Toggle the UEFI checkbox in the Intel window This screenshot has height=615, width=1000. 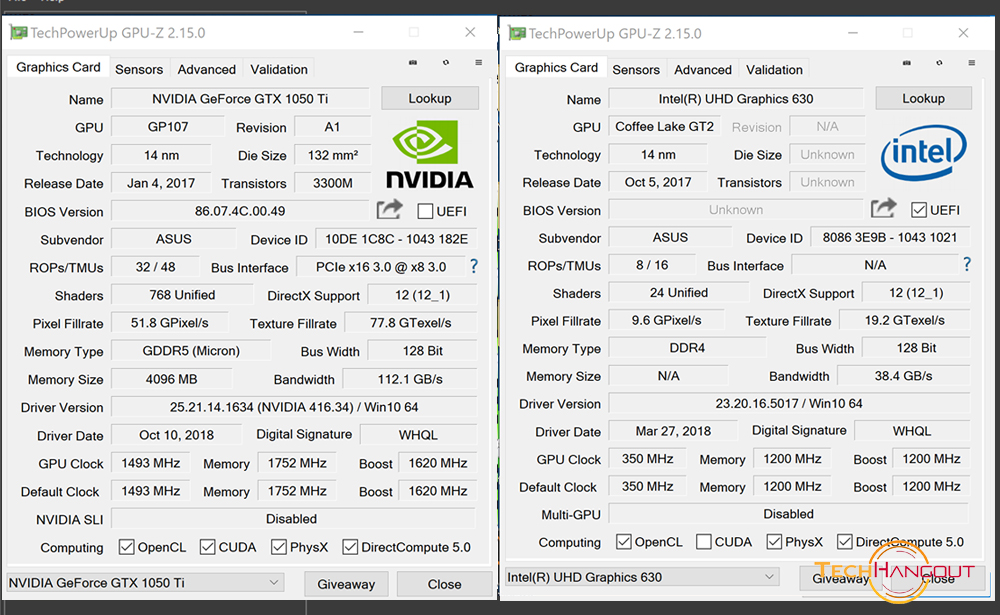click(919, 210)
